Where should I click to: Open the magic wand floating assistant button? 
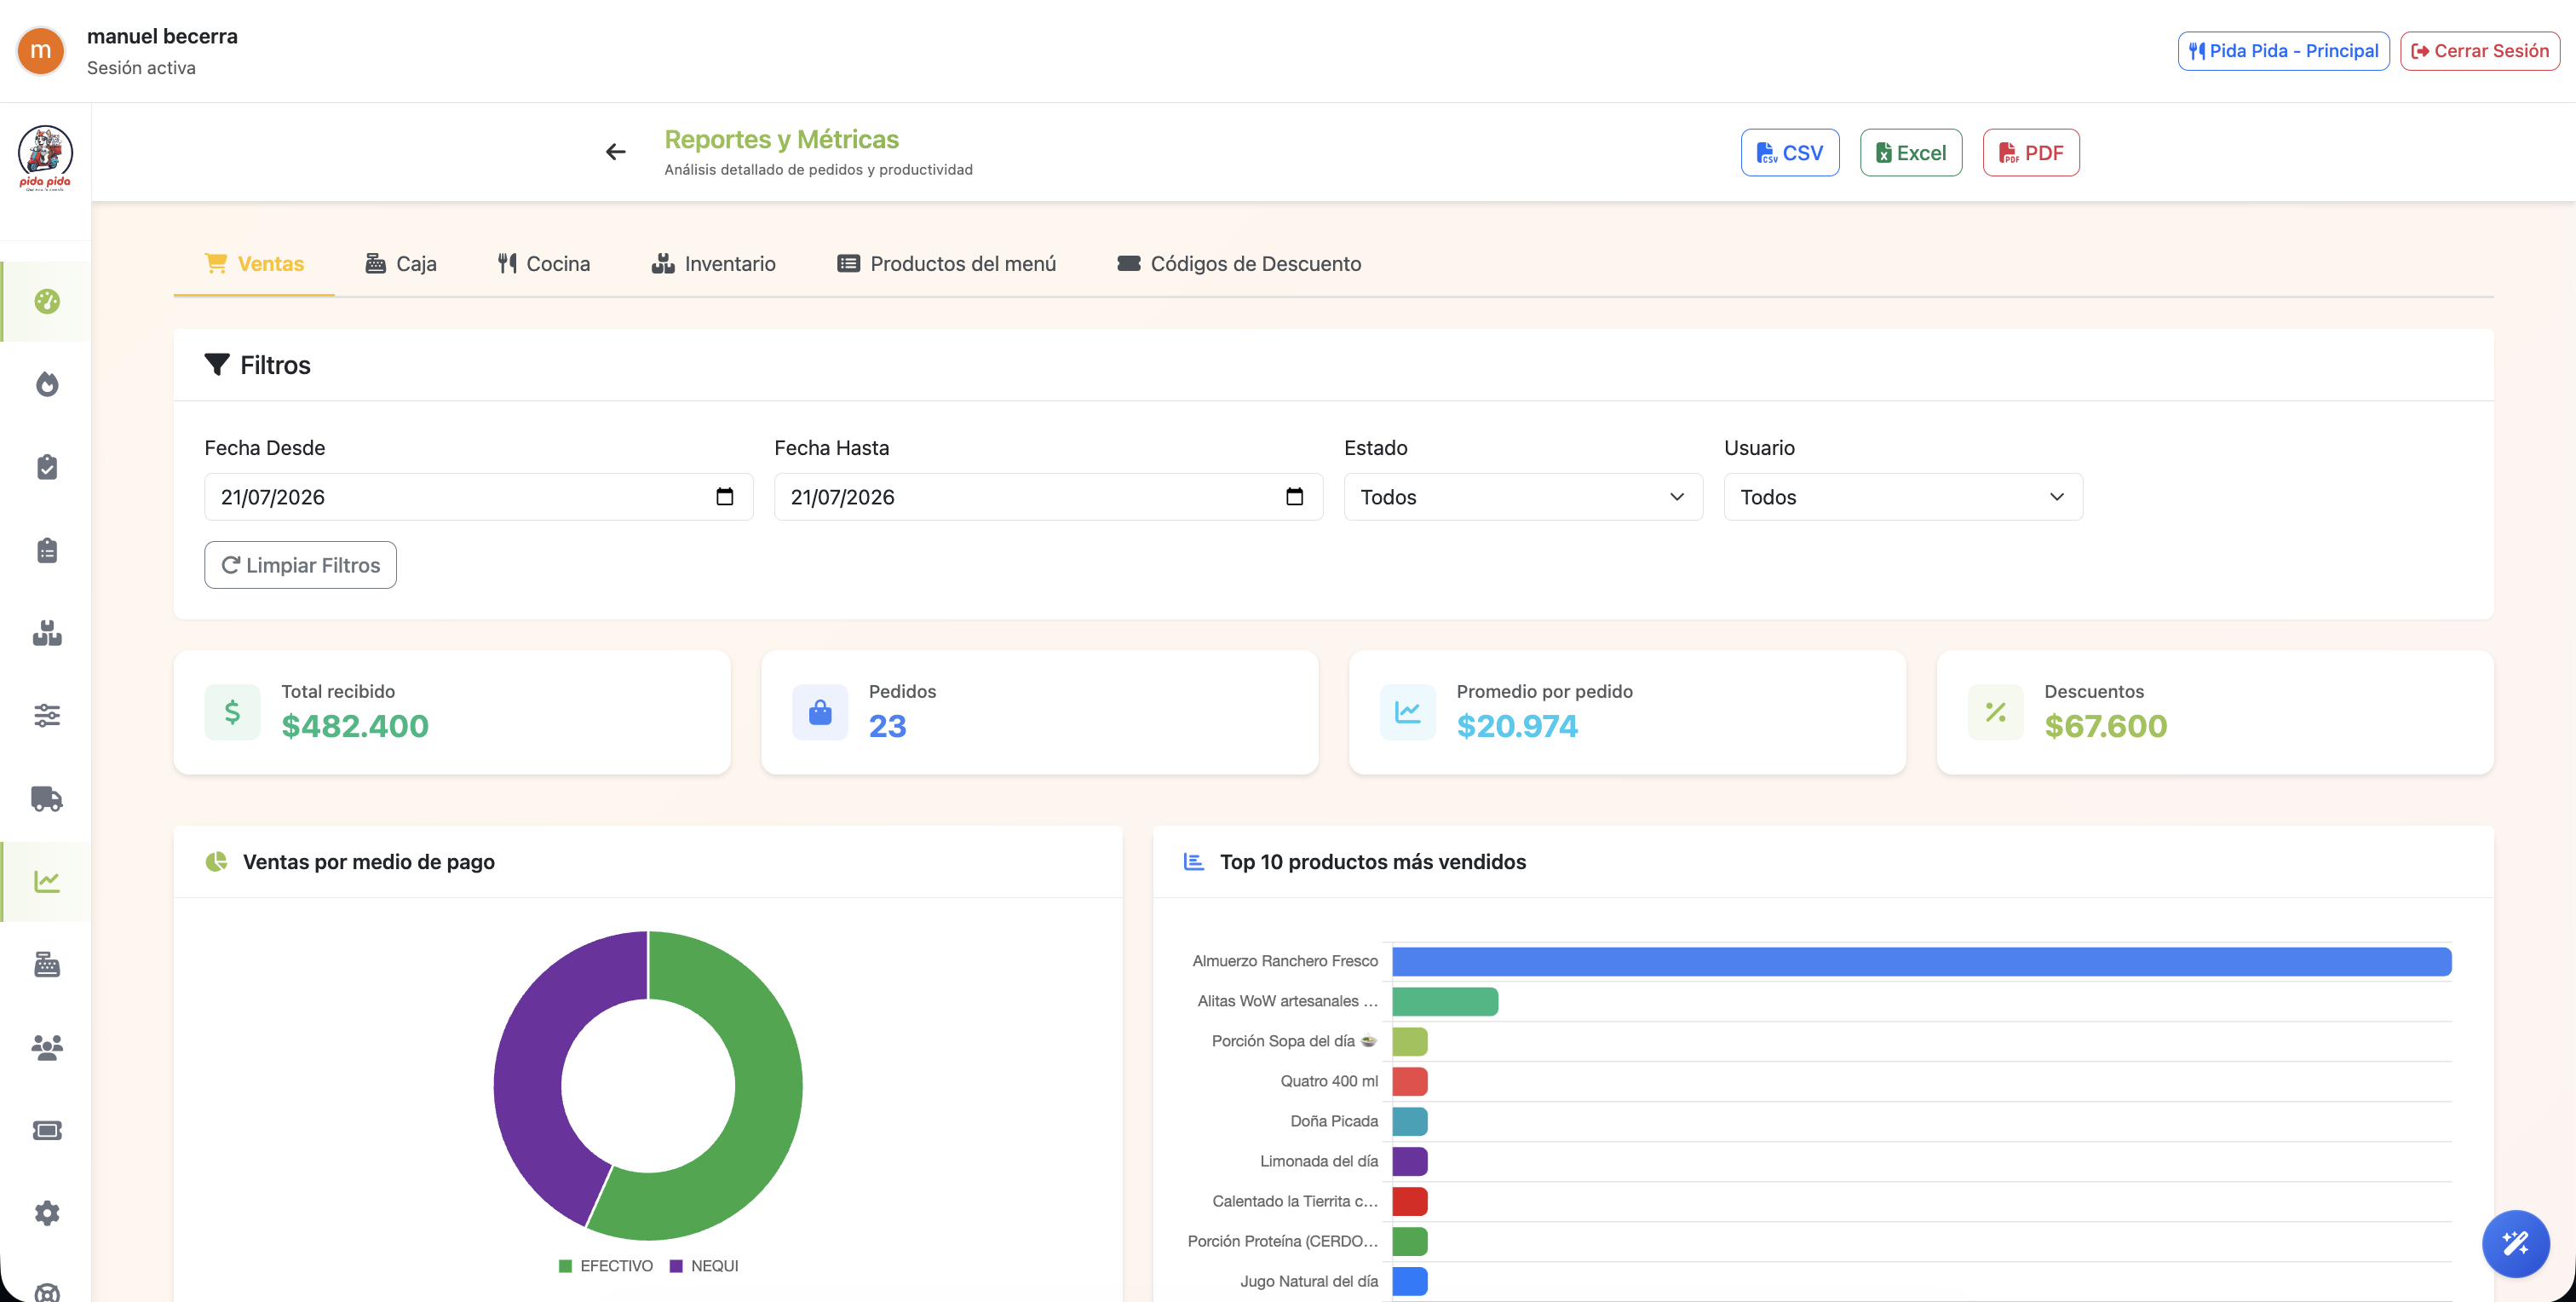click(x=2515, y=1243)
